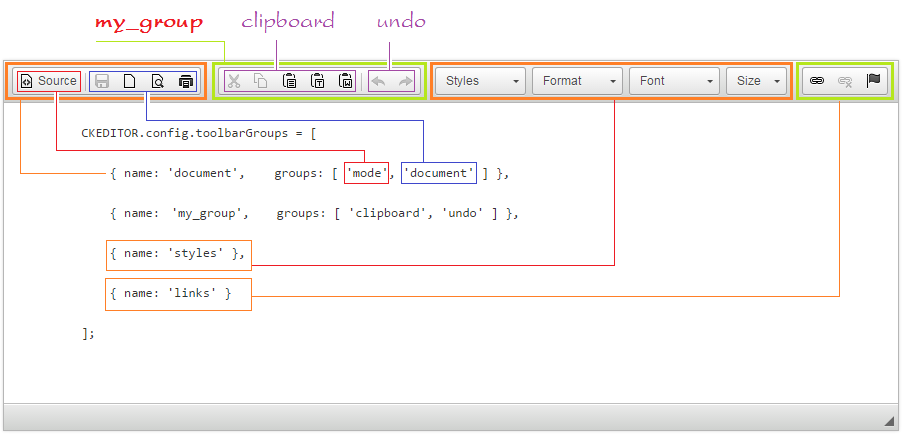Viewport: 904px width, 435px height.
Task: Click the Print icon
Action: click(185, 81)
